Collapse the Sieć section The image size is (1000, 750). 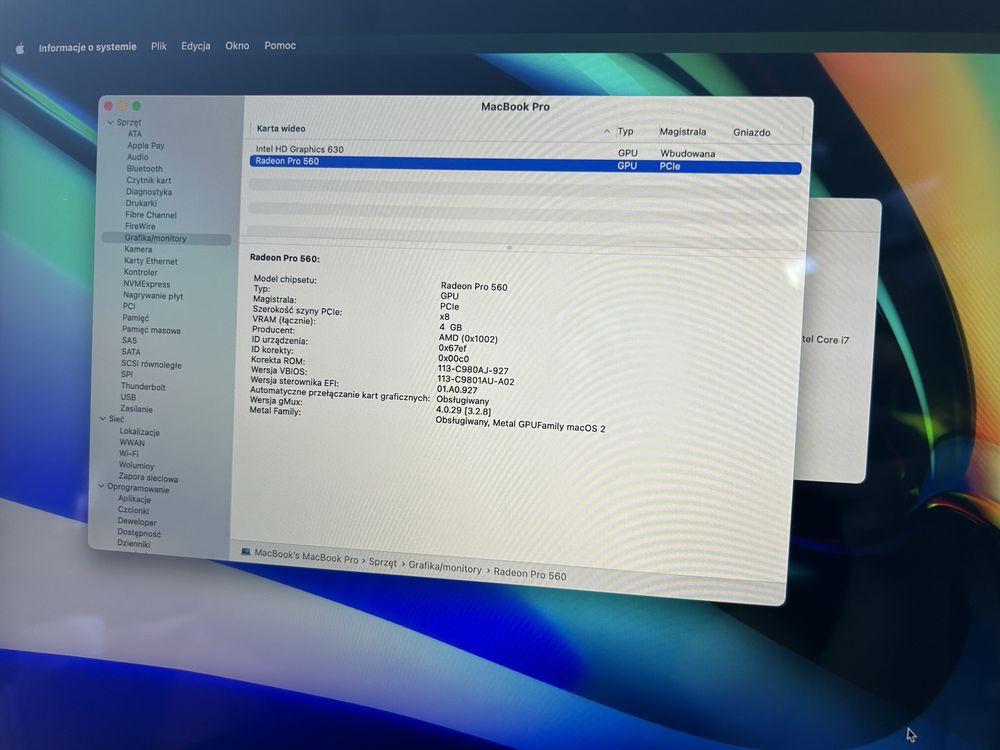[x=103, y=419]
